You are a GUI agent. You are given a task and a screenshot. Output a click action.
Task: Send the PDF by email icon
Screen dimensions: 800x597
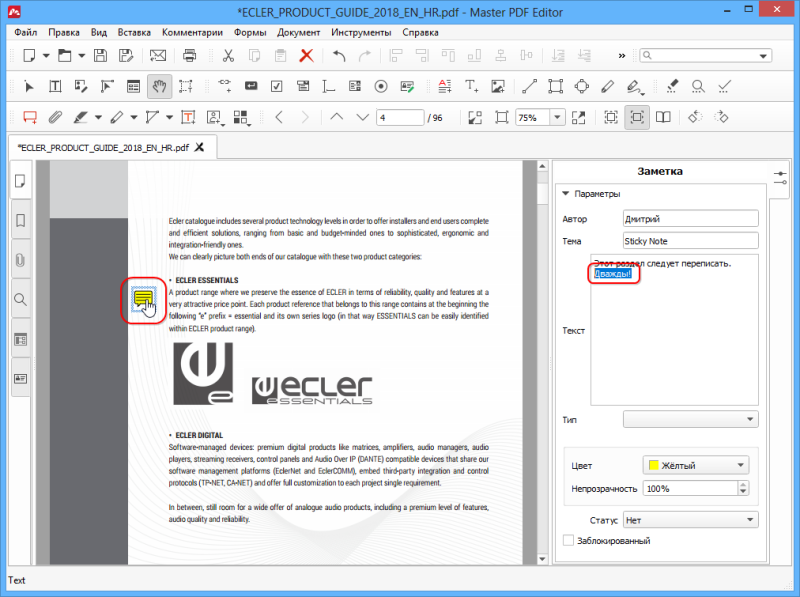click(158, 55)
